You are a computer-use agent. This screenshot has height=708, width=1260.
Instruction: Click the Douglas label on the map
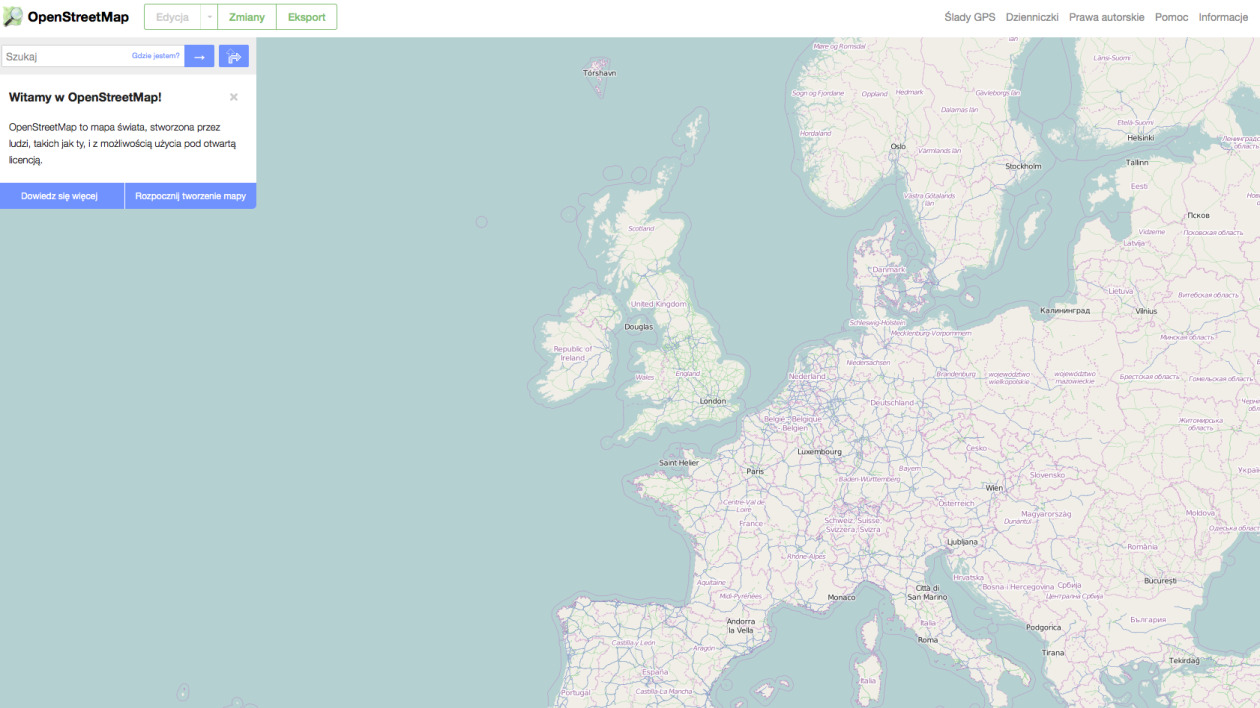(x=638, y=326)
